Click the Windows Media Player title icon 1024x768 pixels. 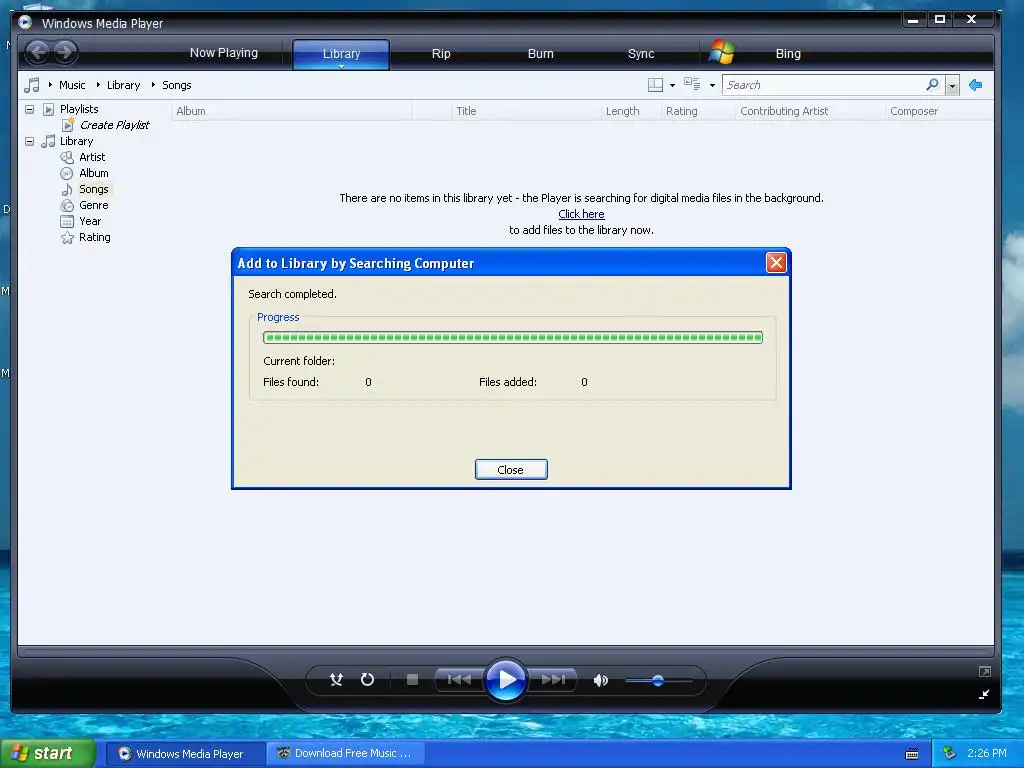point(25,23)
